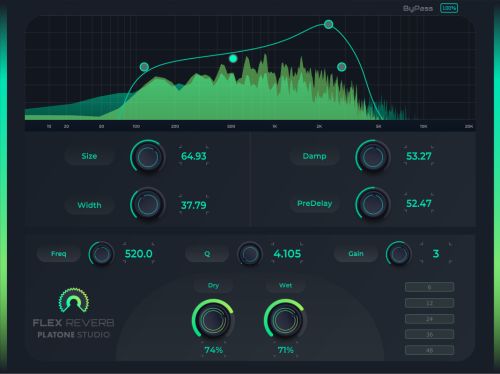This screenshot has width=500, height=374.
Task: Click the Q value 4.105
Action: point(287,254)
